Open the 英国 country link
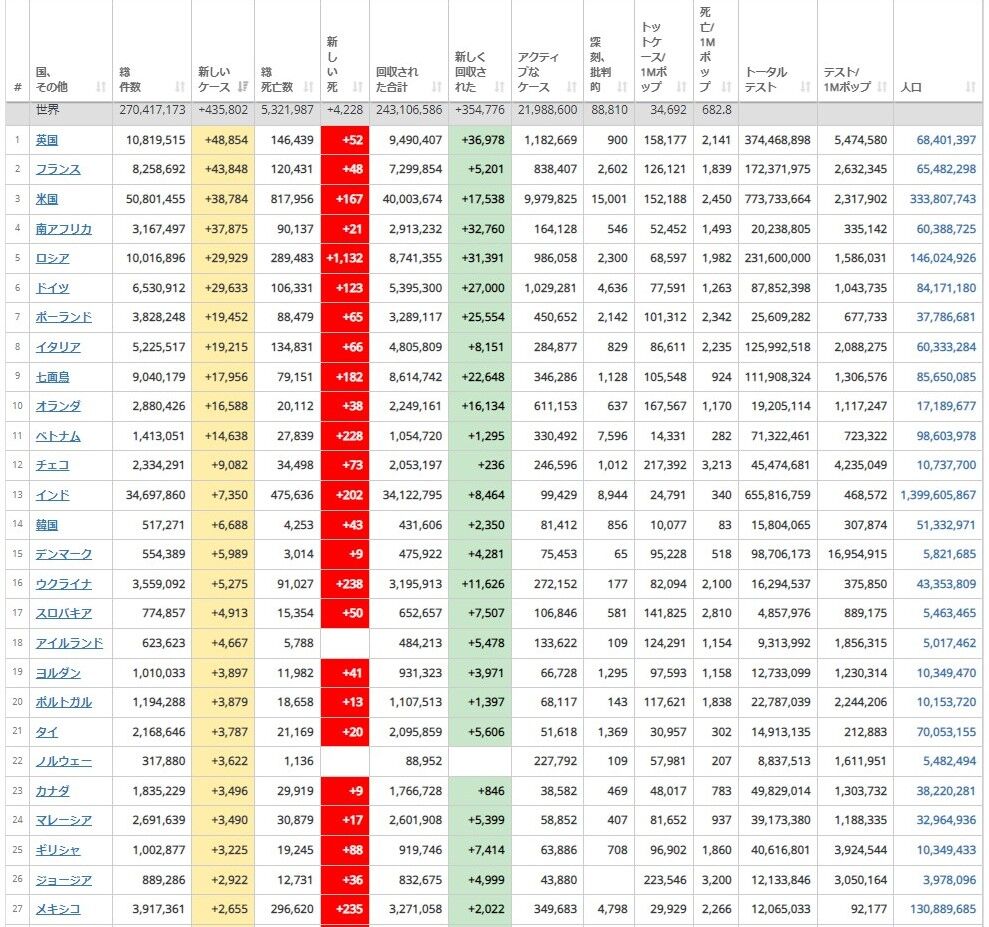The width and height of the screenshot is (989, 927). click(47, 140)
